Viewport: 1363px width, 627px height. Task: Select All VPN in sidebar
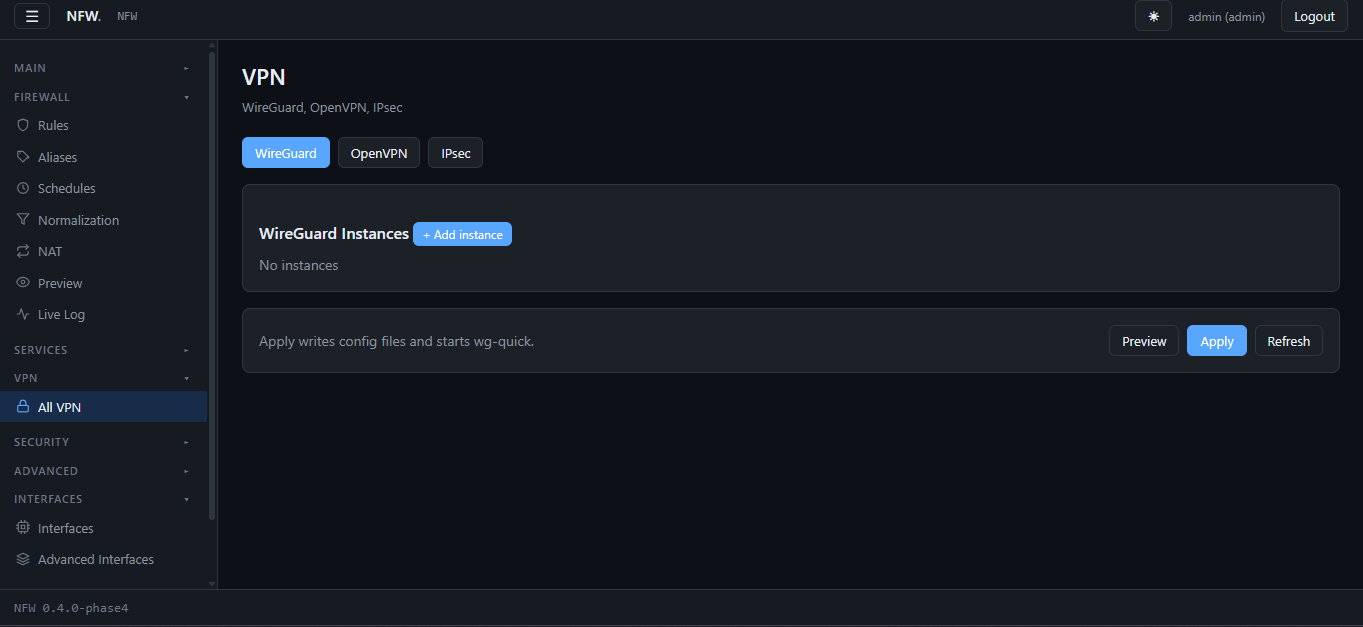click(x=104, y=407)
